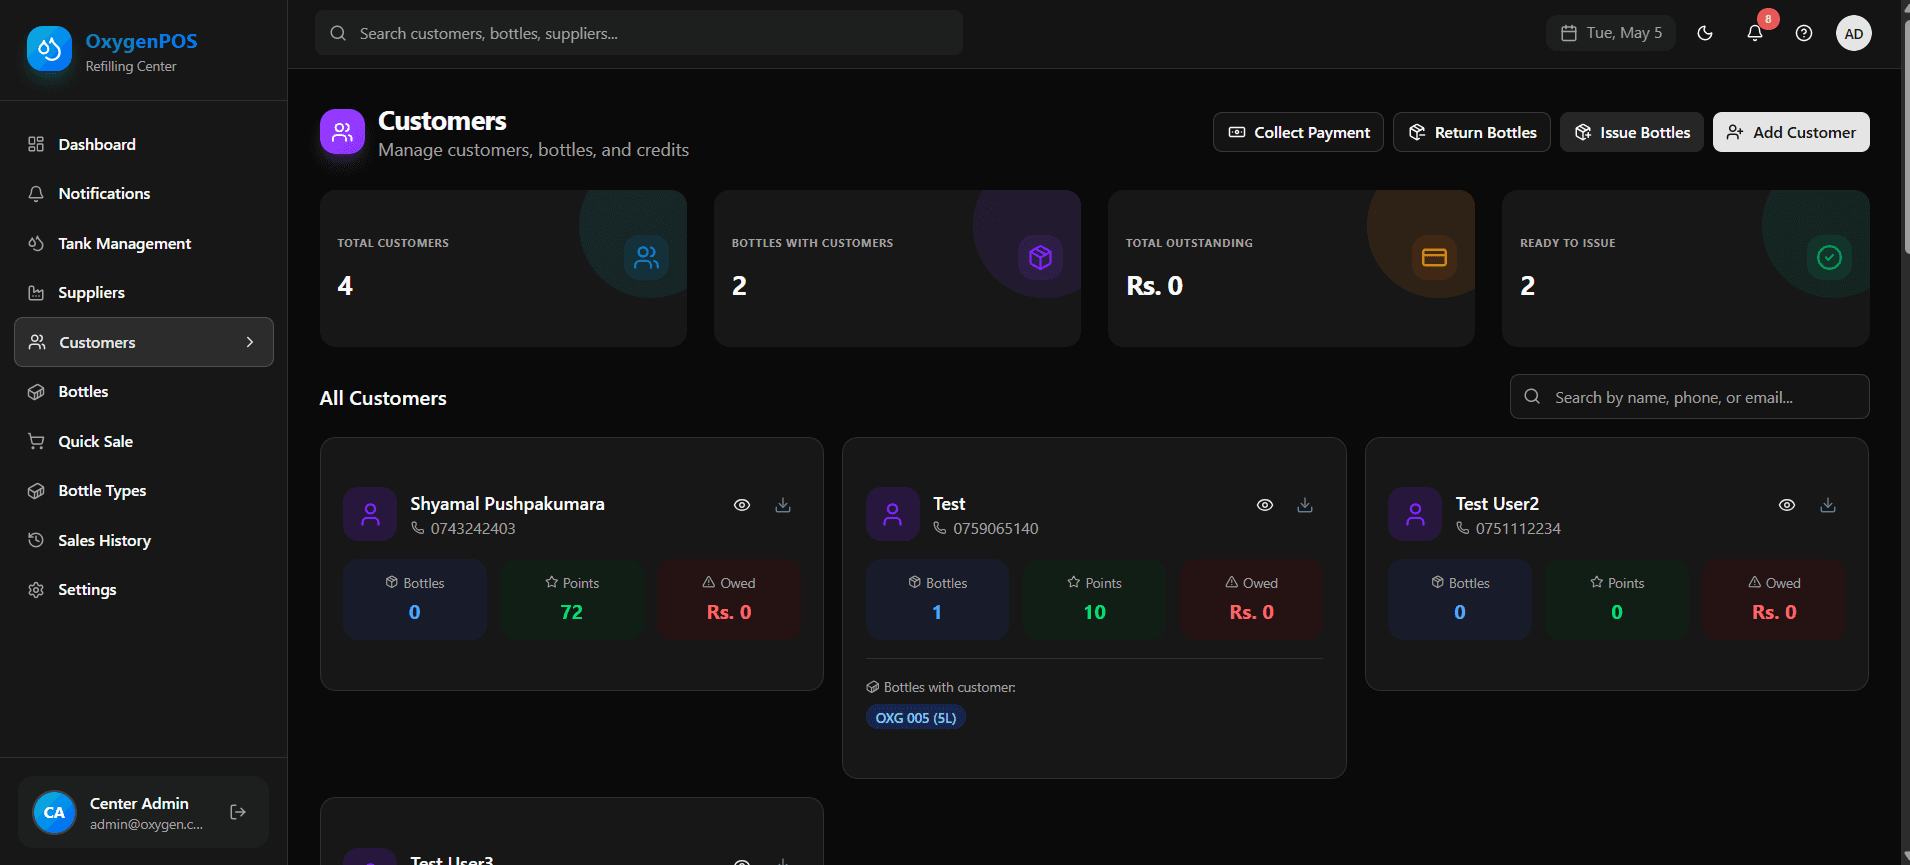Image resolution: width=1910 pixels, height=865 pixels.
Task: Focus the global search customers field
Action: coord(639,33)
